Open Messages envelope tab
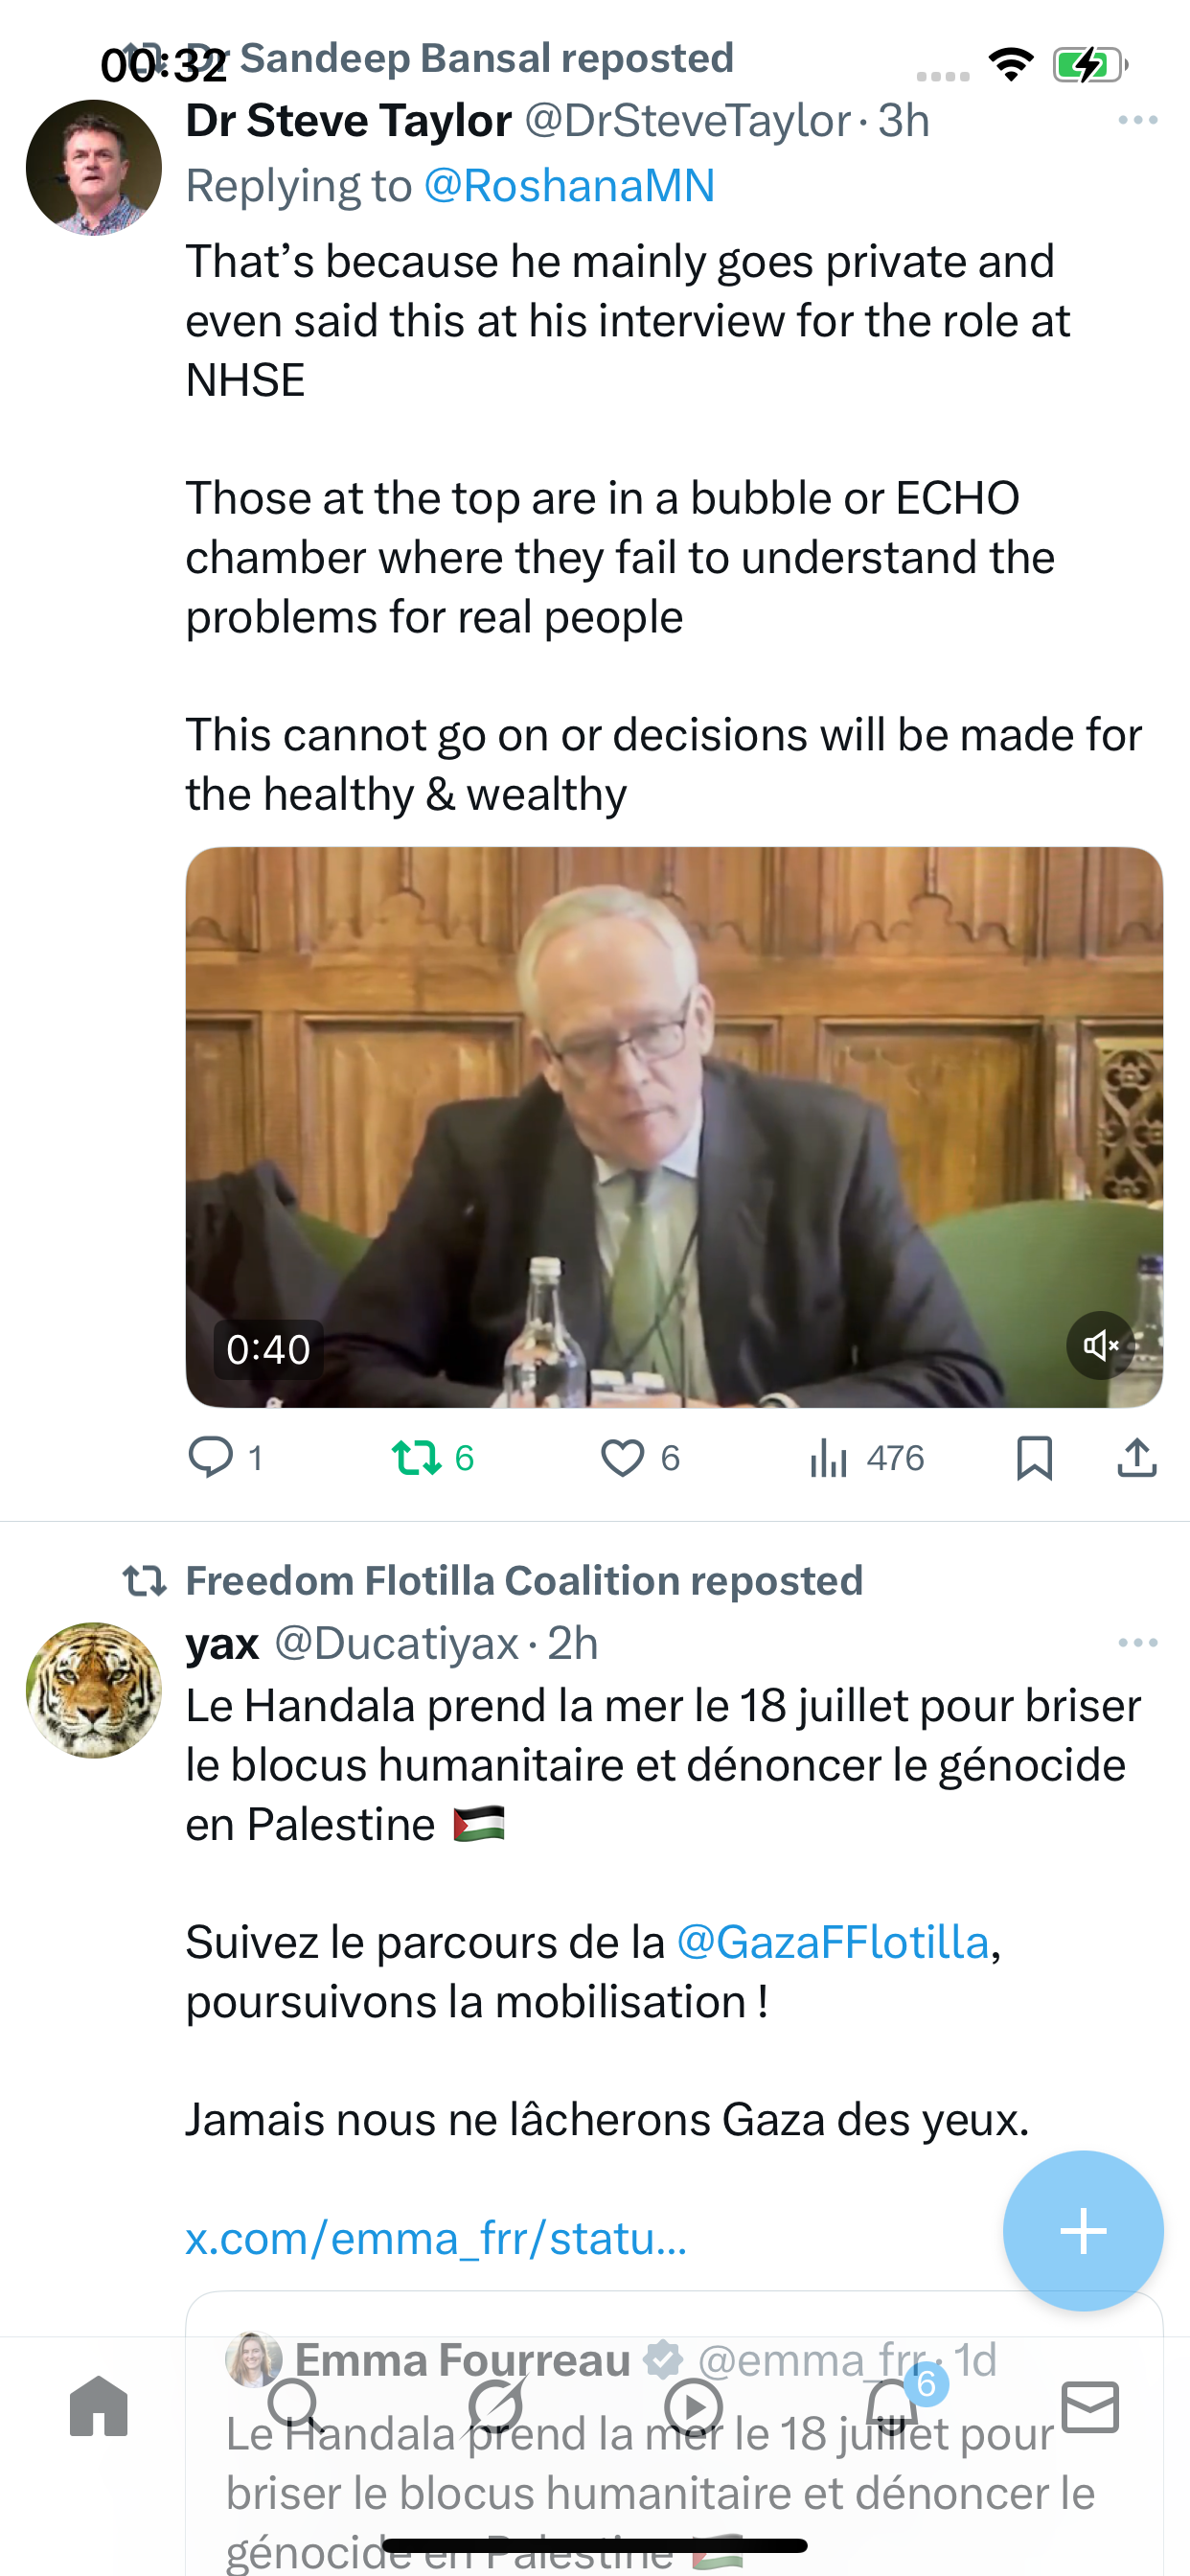The image size is (1190, 2576). [1090, 2406]
